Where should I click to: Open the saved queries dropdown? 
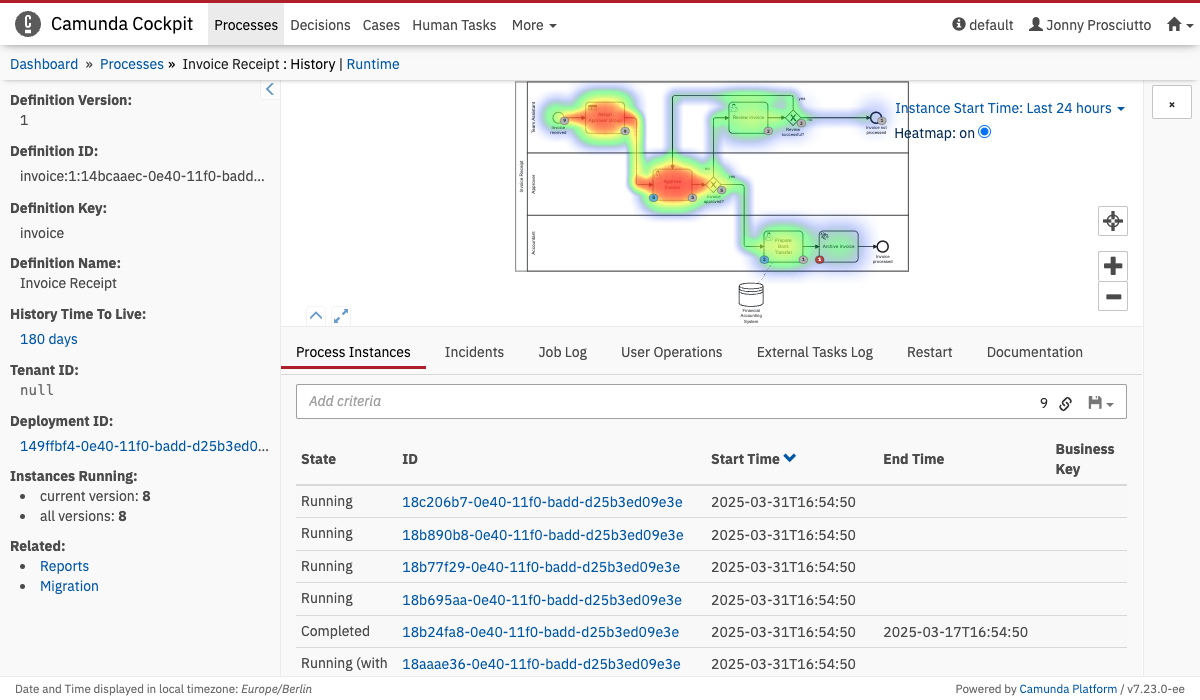tap(1101, 403)
